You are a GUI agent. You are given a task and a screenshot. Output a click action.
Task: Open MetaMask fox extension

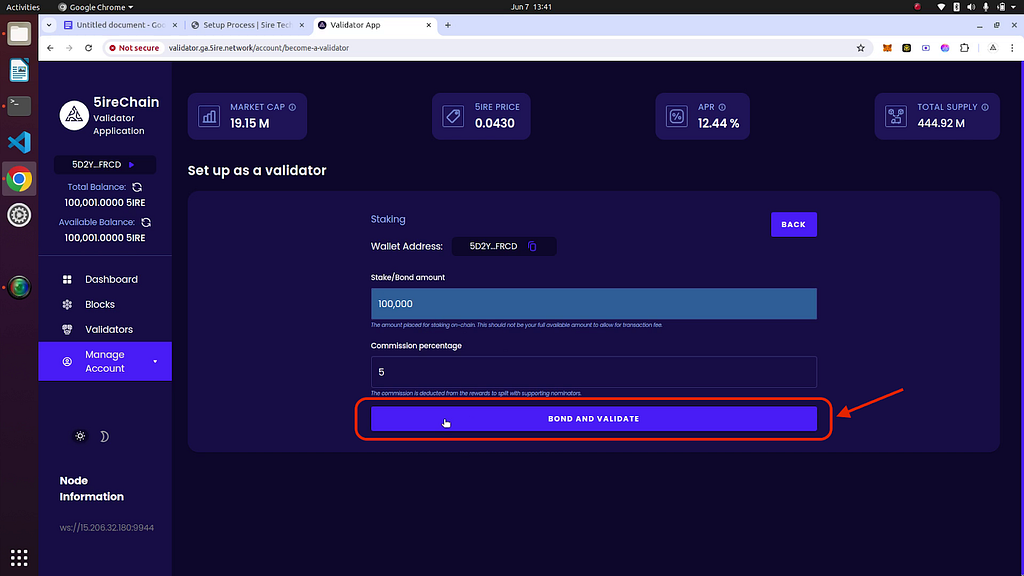tap(887, 48)
